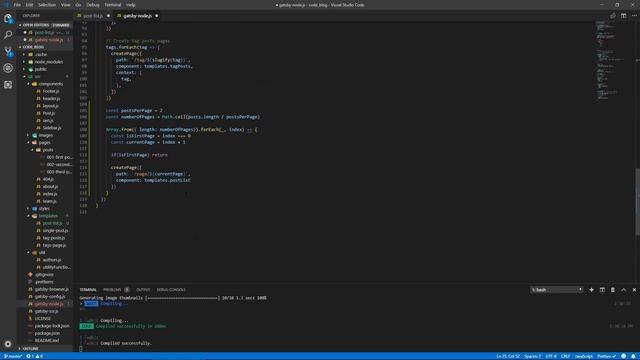Click the open changes icon in editor toolbar
Viewport: 640px width, 360px height.
(613, 16)
